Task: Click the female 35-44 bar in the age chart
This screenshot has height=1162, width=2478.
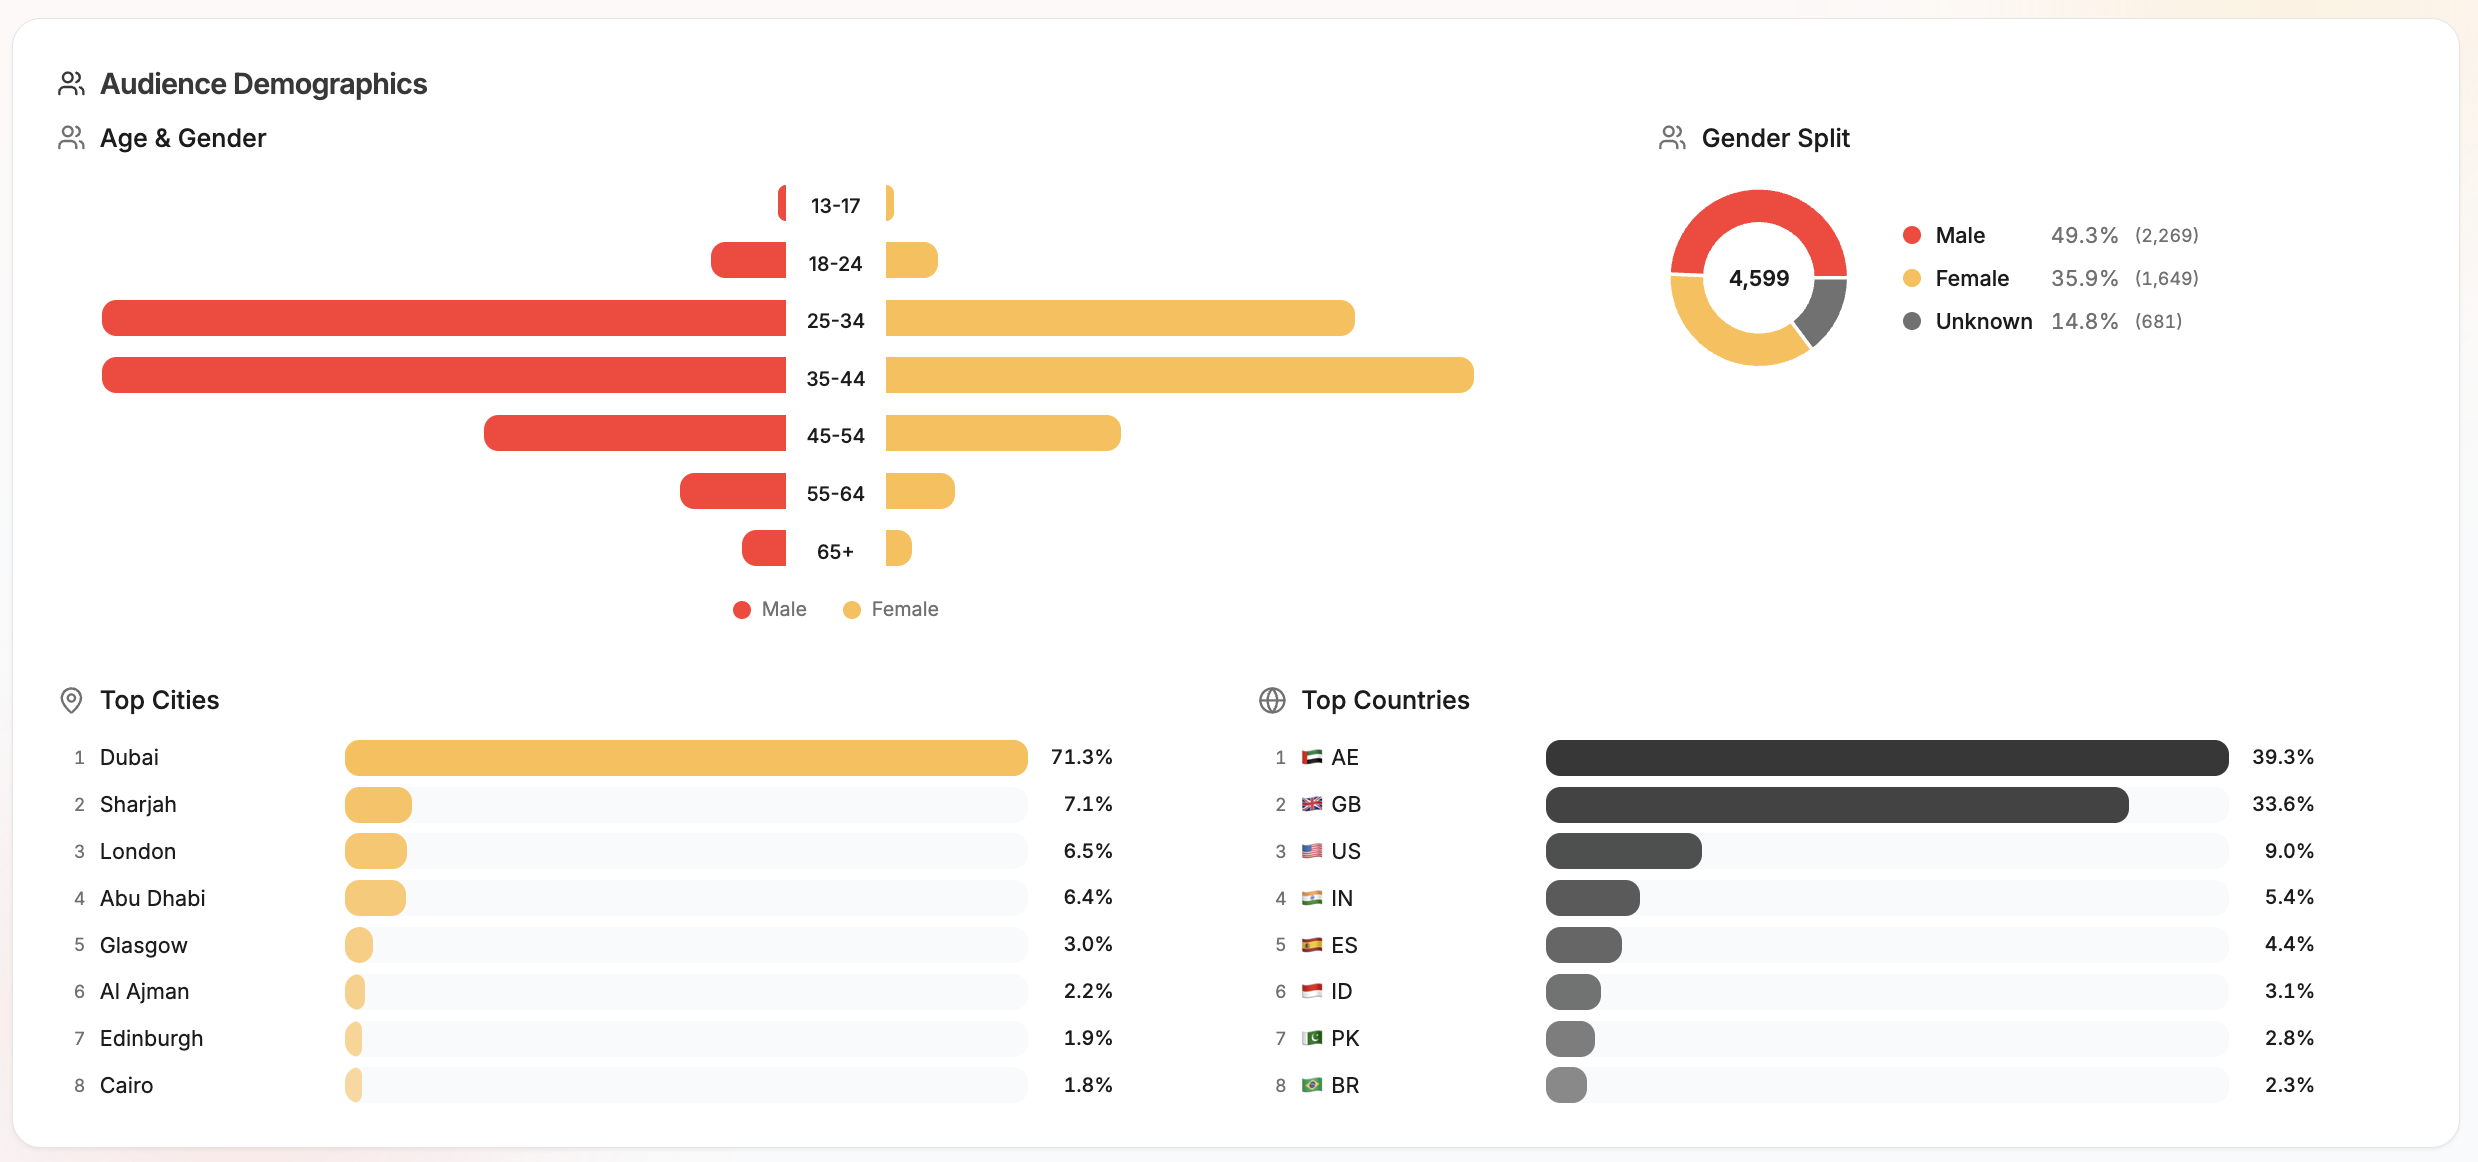Action: coord(1179,375)
